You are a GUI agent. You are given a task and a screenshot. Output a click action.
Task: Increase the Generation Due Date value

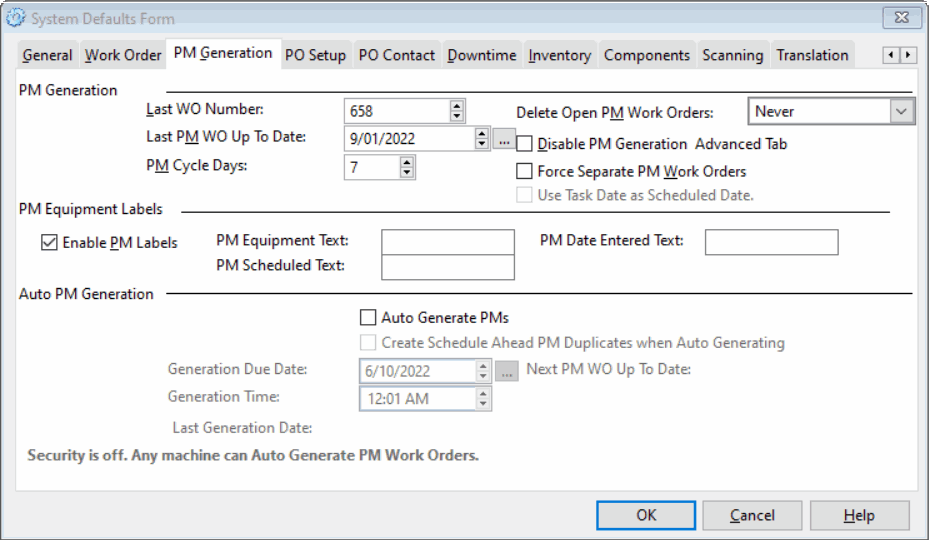[483, 366]
